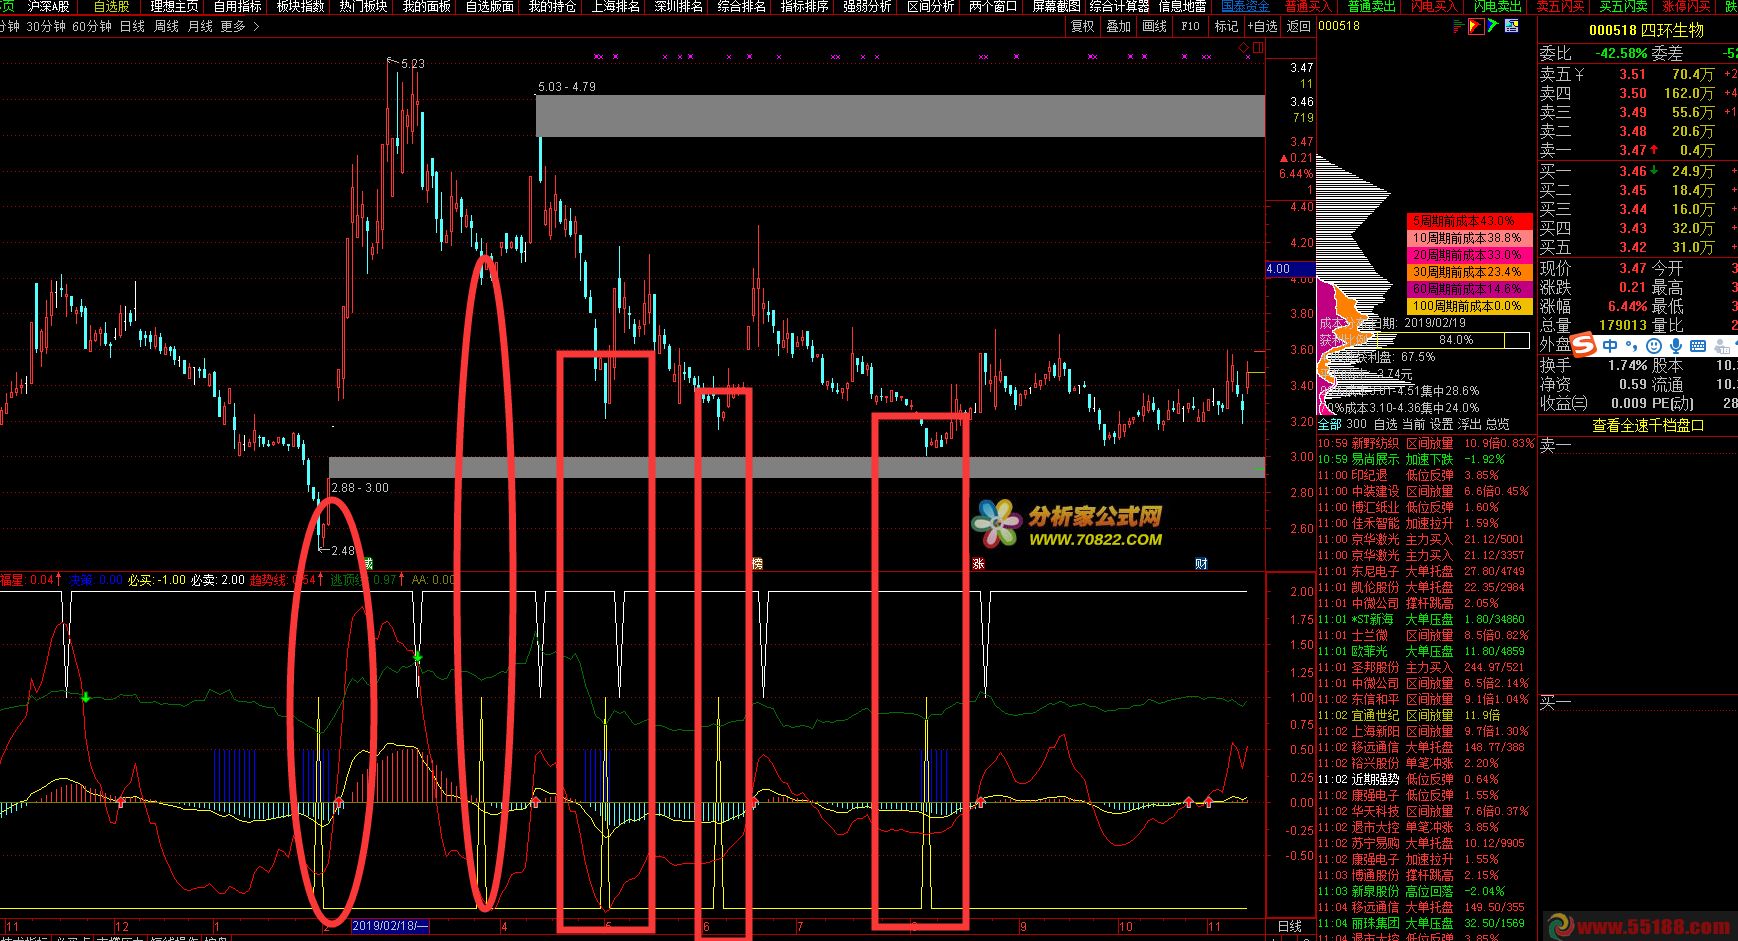Select the 全部 filter tab
The width and height of the screenshot is (1738, 941).
tap(1329, 424)
